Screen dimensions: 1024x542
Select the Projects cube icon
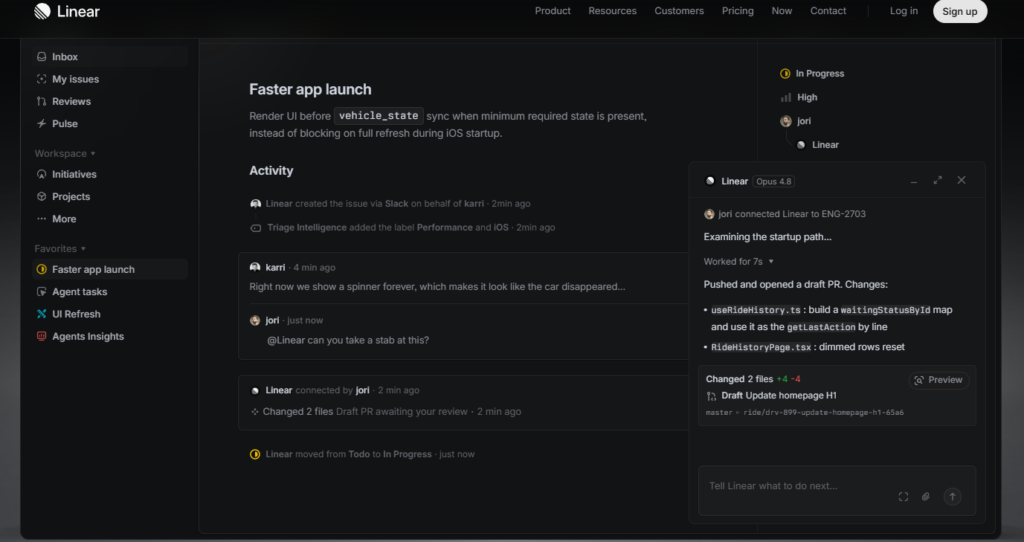coord(42,197)
